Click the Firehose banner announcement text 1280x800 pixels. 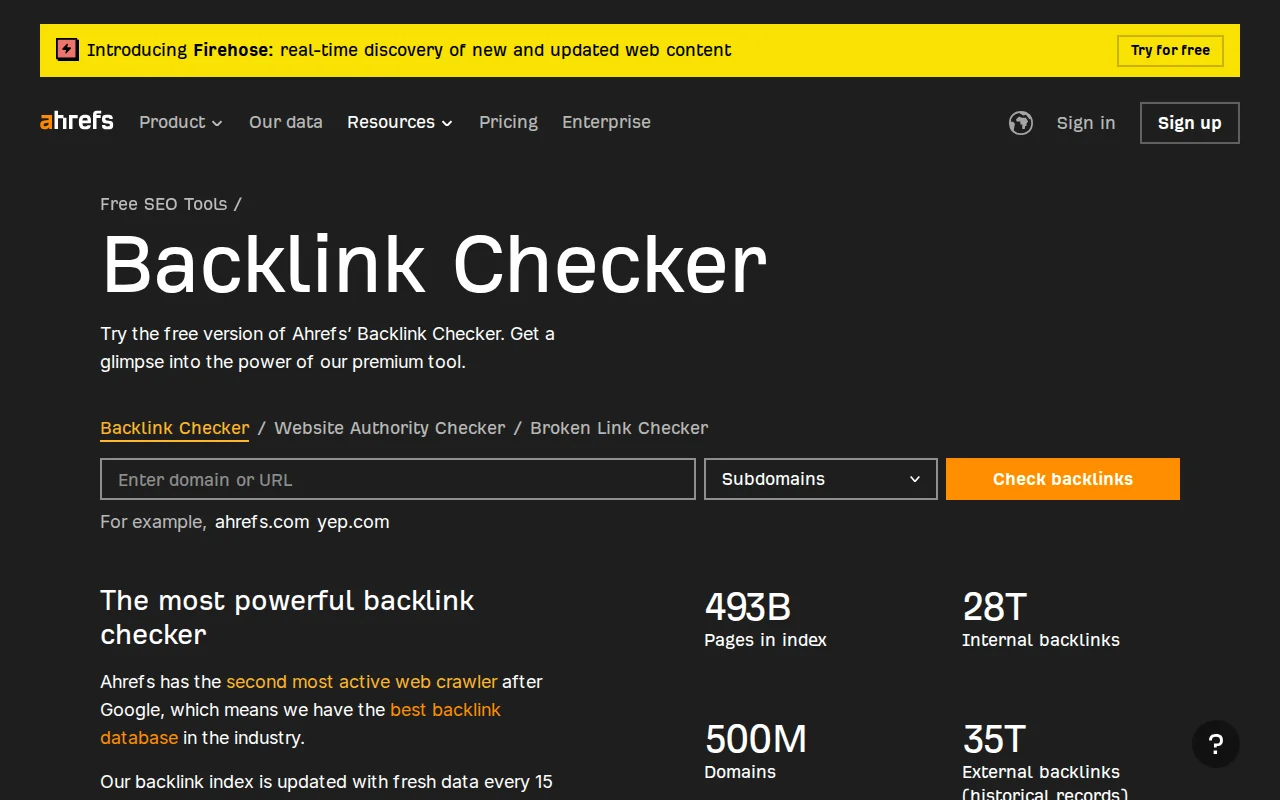point(409,50)
